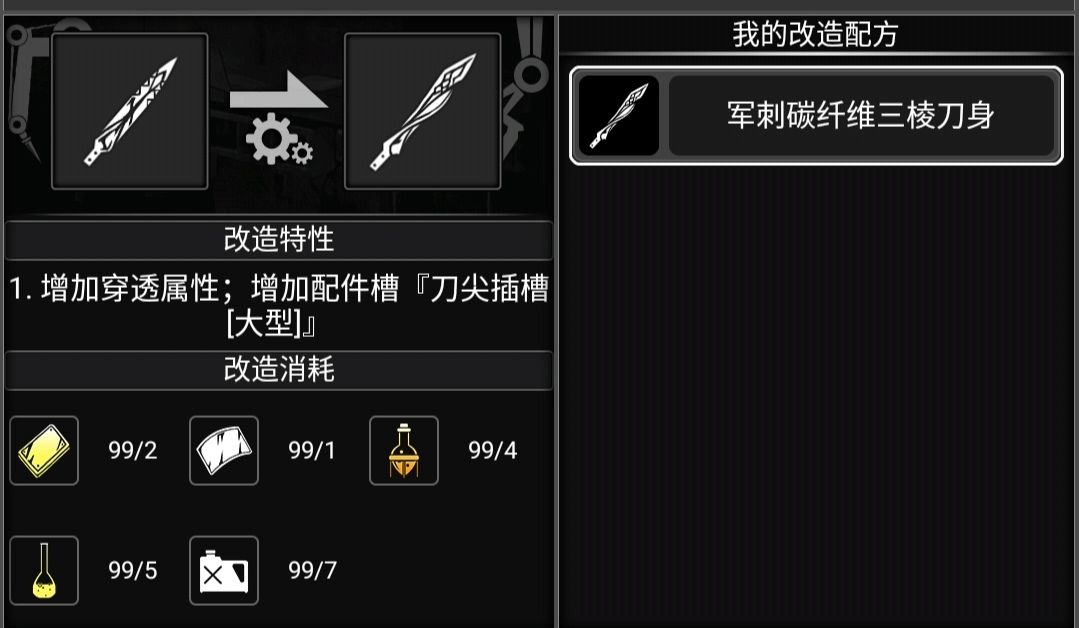The image size is (1079, 628).
Task: Tap the white cloth sheet material icon
Action: pos(224,451)
